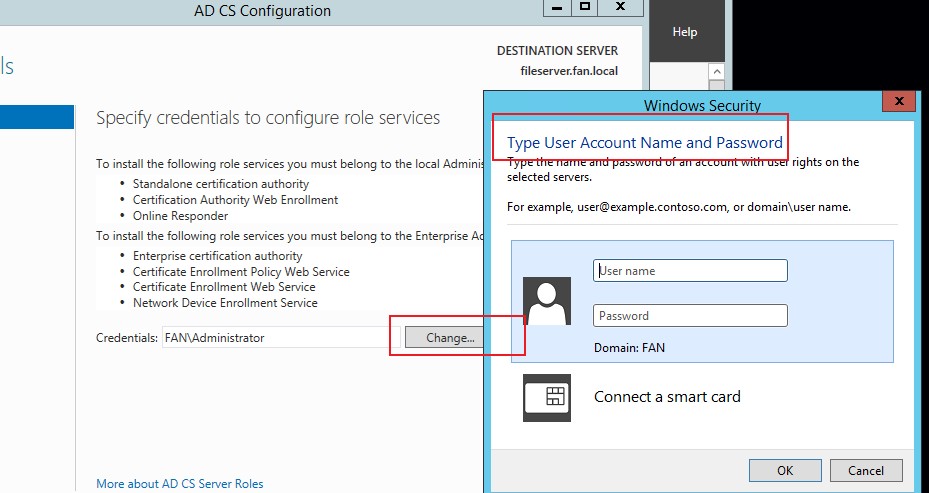Cancel the Windows Security dialog

click(866, 470)
